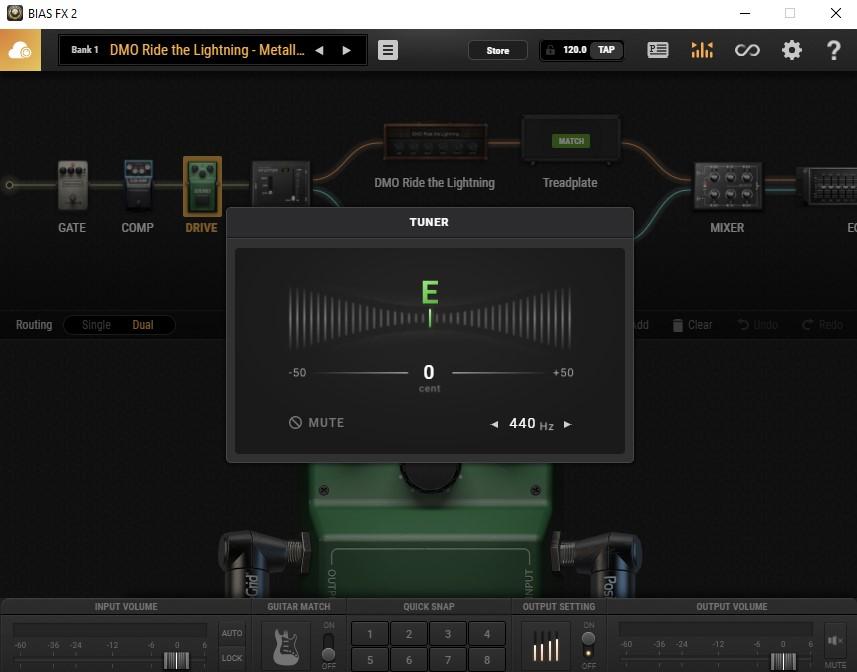Select the splitter module in signal chain

281,183
